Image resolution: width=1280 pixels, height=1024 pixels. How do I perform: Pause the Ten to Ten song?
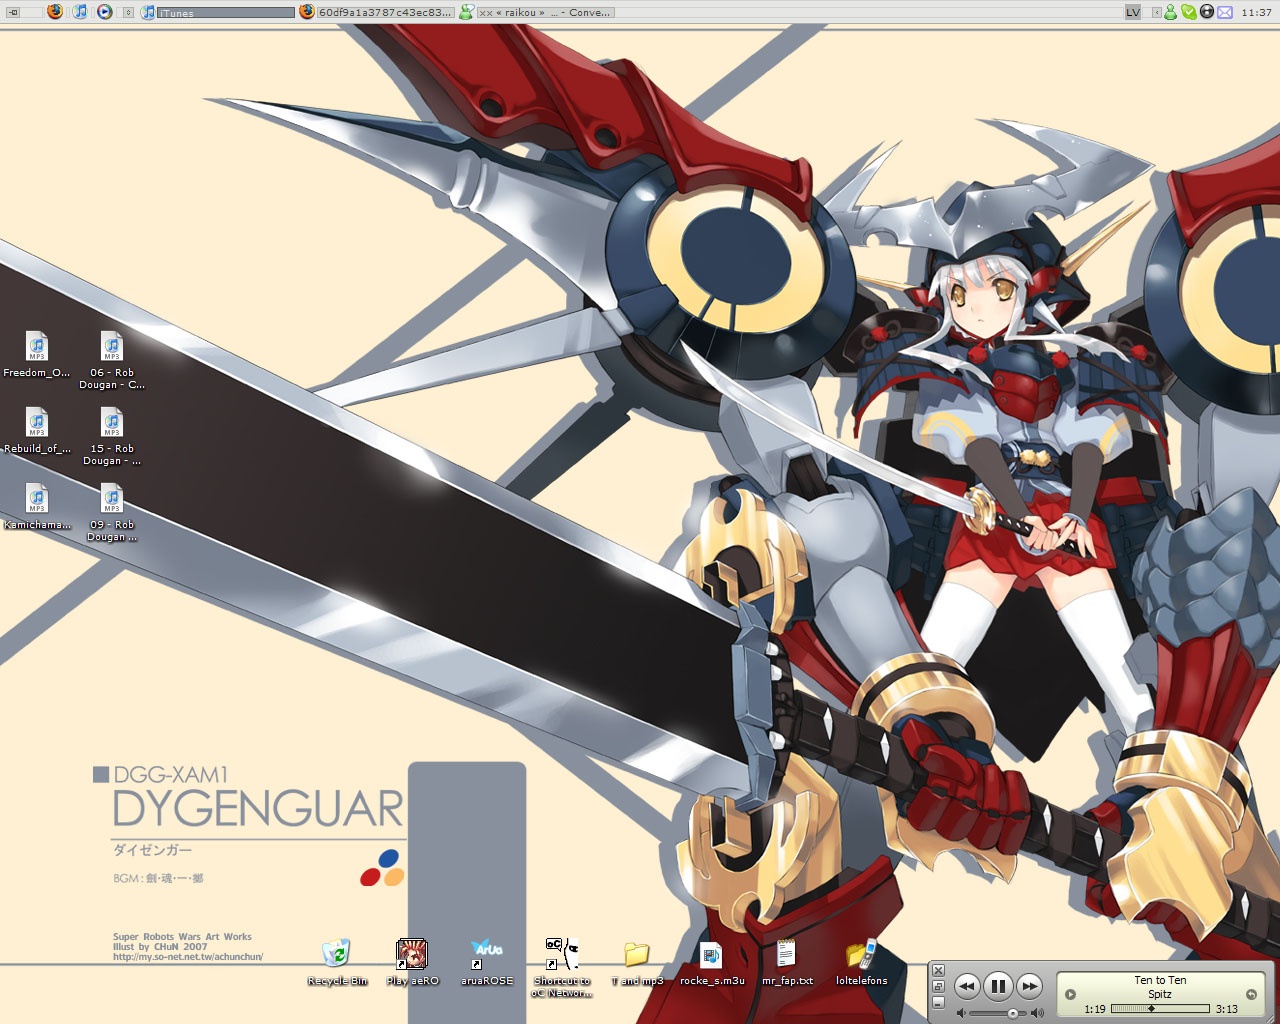tap(998, 987)
